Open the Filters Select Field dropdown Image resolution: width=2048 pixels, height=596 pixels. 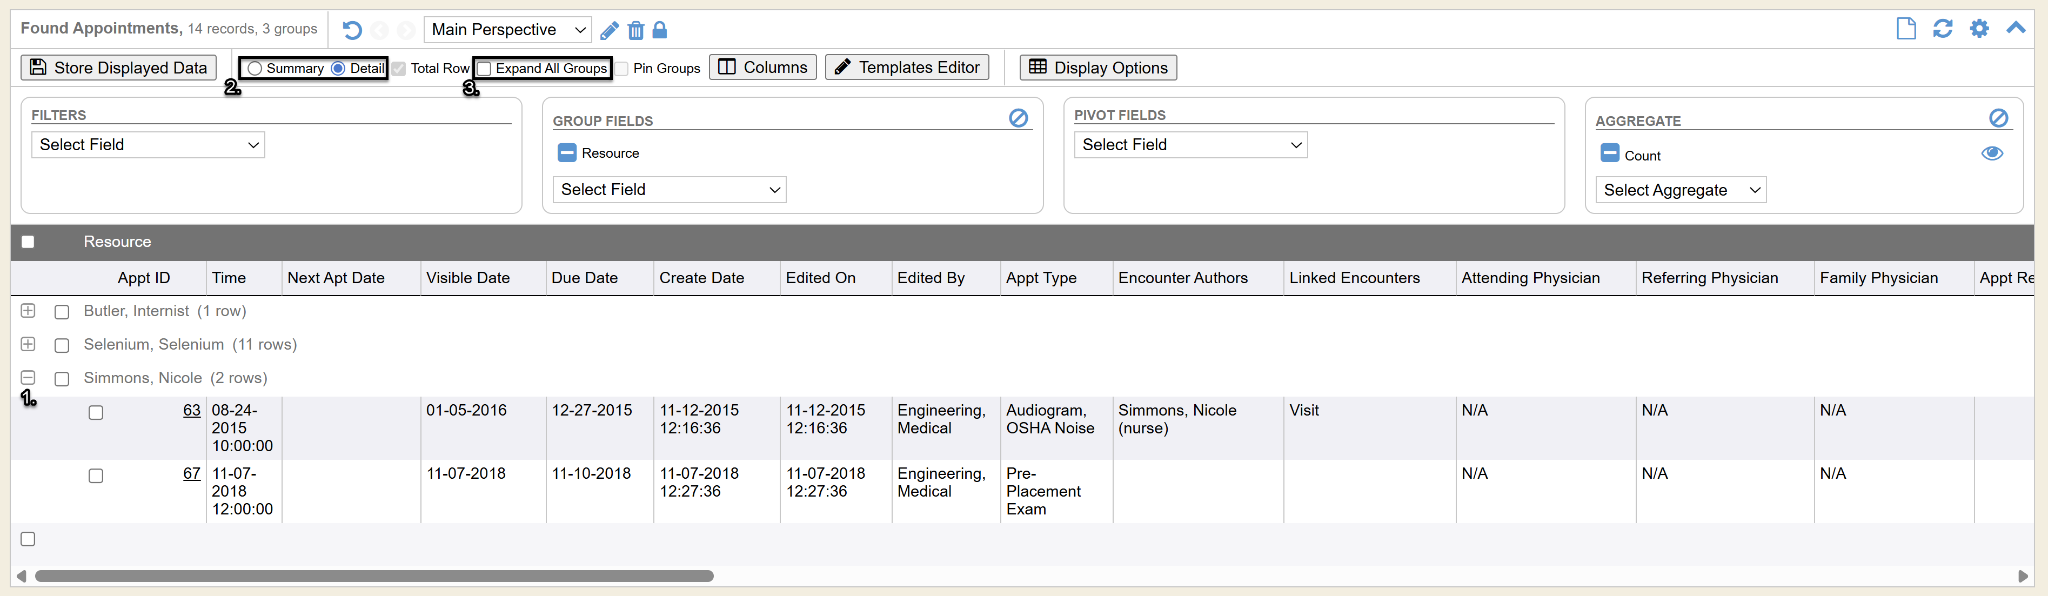148,145
